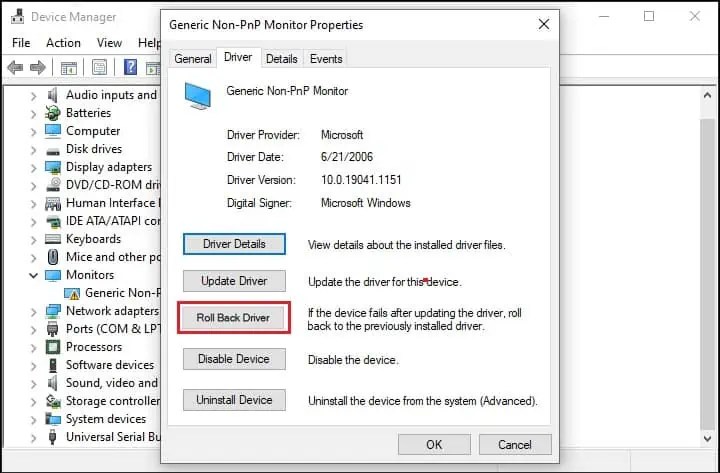Click the Software devices icon

[53, 365]
